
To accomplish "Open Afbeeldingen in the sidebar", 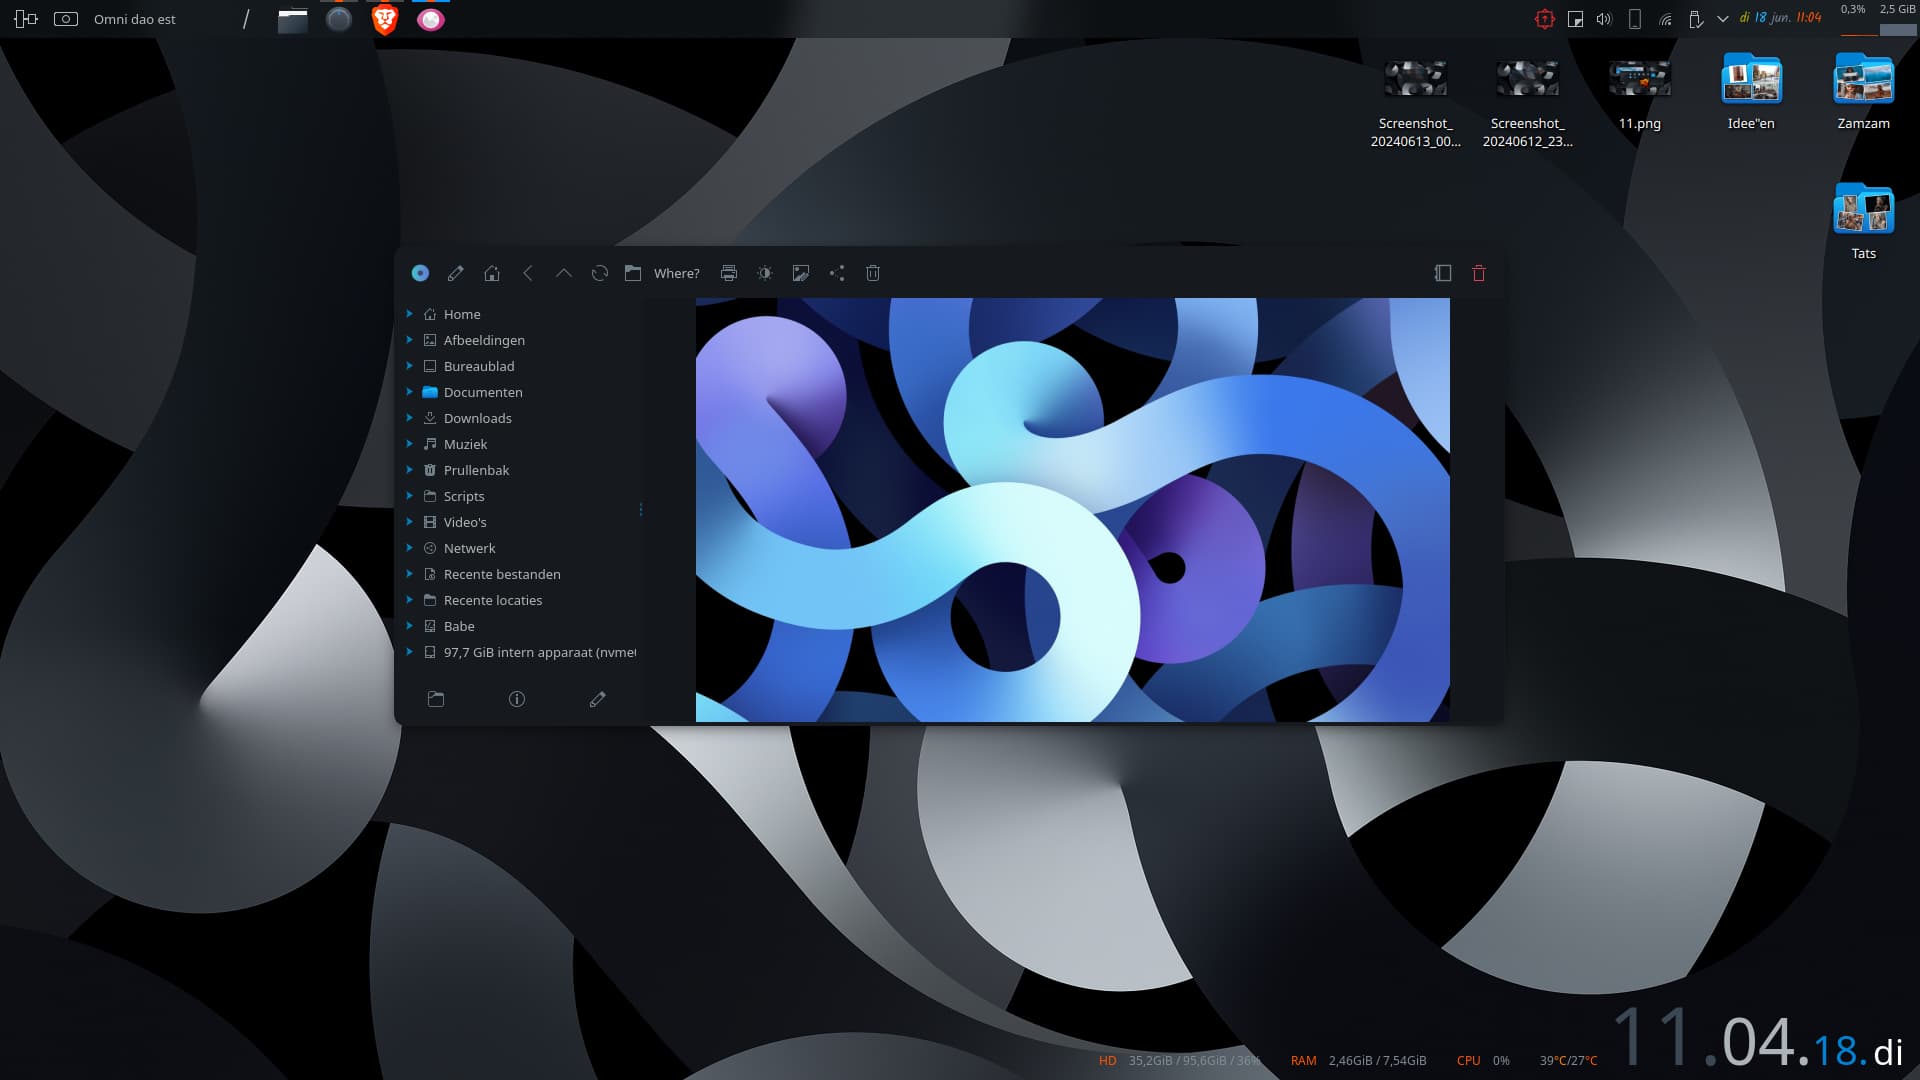I will tap(484, 340).
